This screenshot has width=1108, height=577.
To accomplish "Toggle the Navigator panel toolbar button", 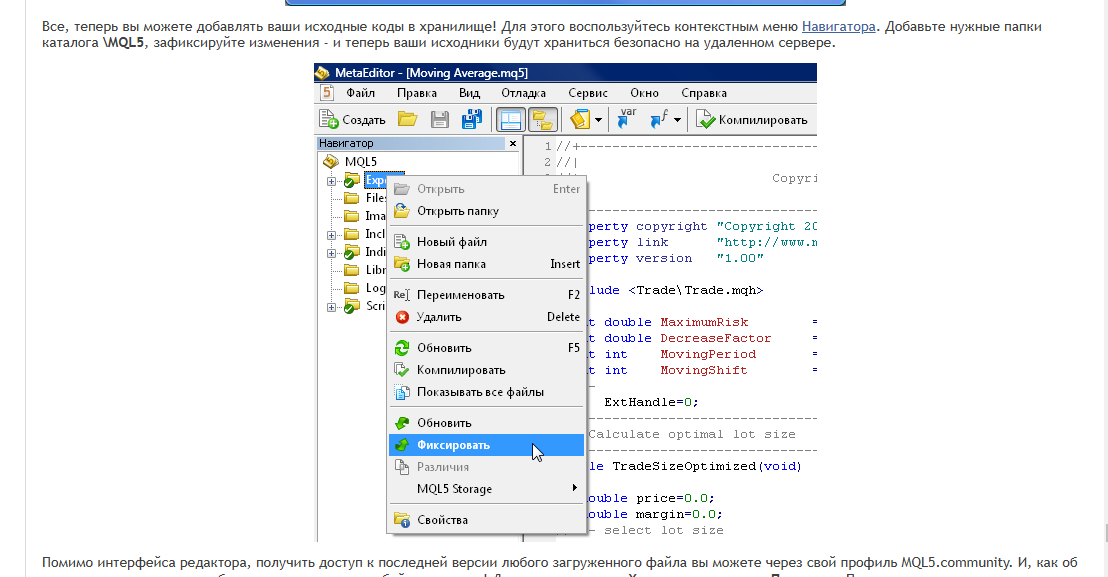I will tap(509, 119).
